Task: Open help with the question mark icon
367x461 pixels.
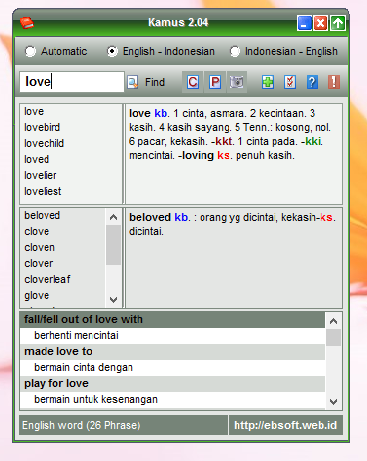Action: 312,82
